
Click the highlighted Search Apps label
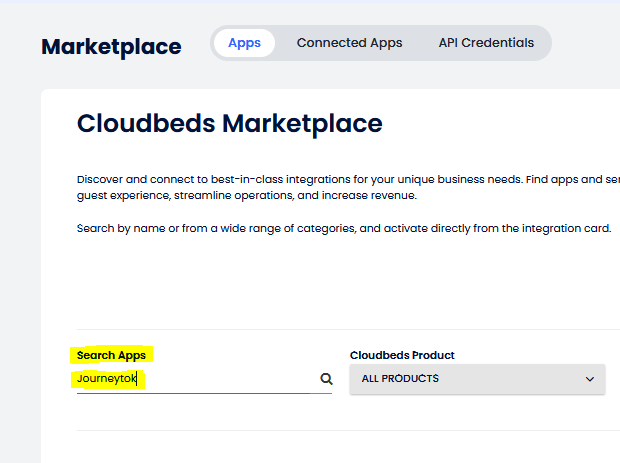click(x=111, y=355)
